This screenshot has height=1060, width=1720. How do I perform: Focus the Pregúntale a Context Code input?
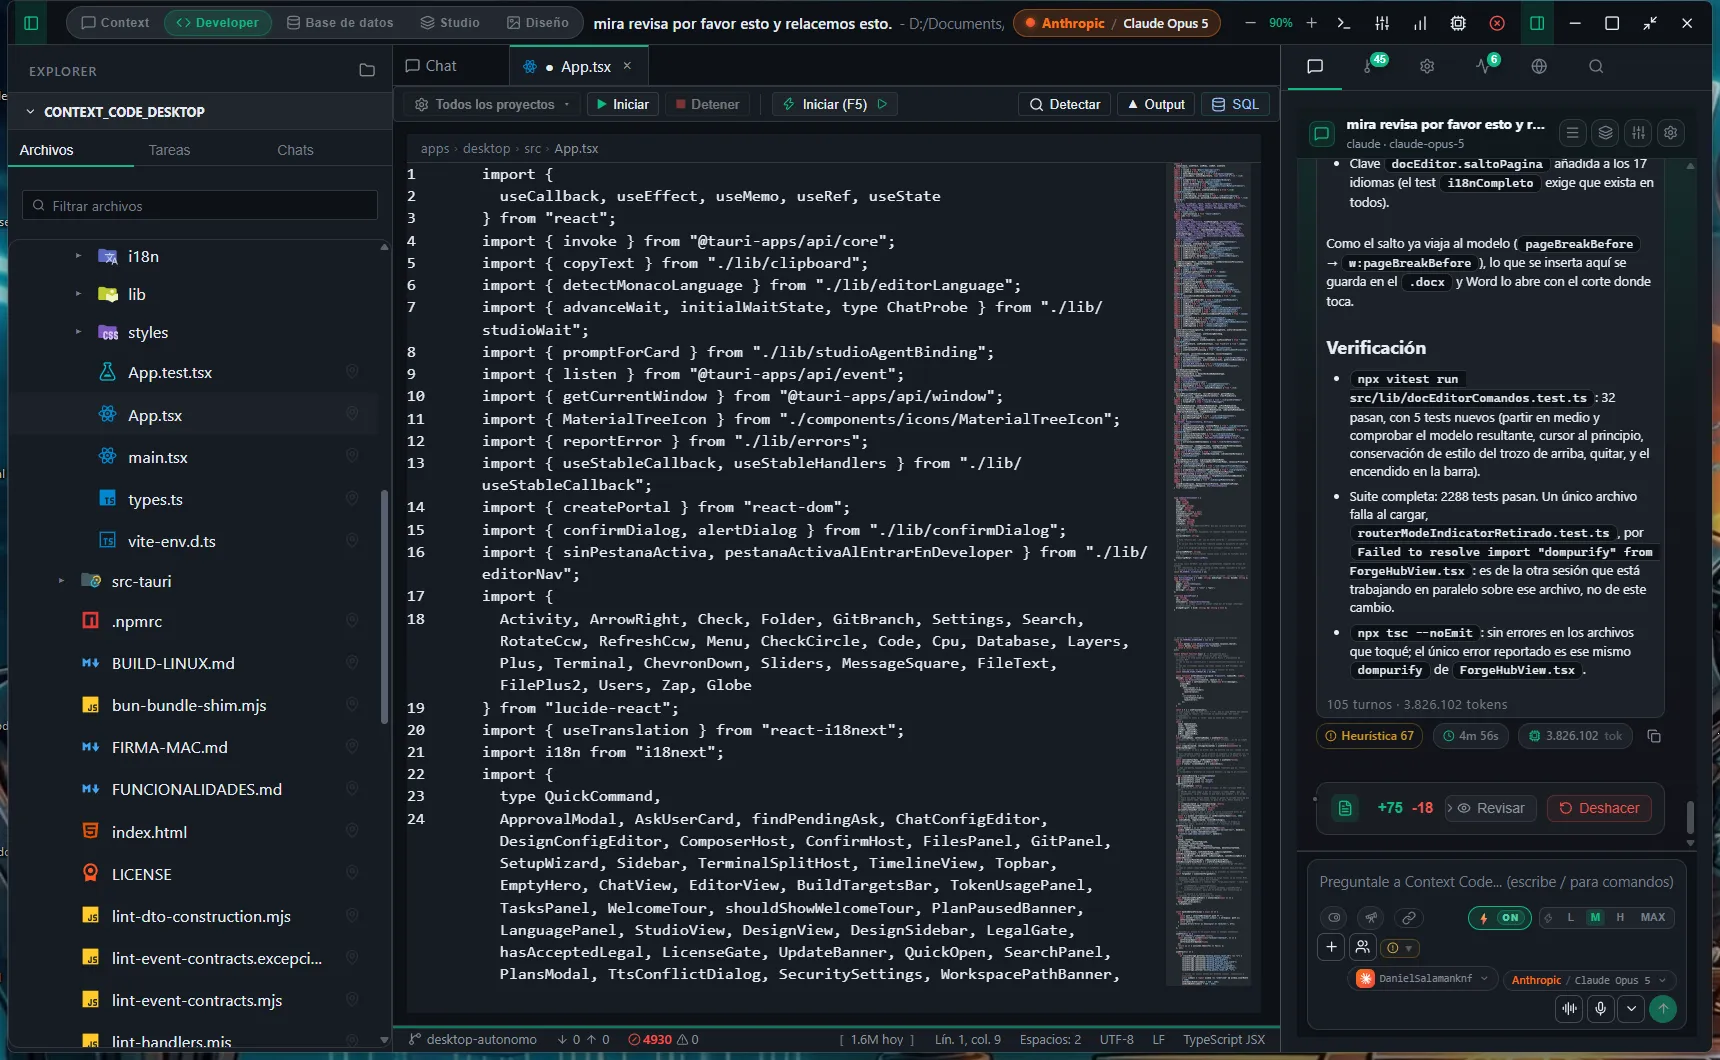[1496, 882]
